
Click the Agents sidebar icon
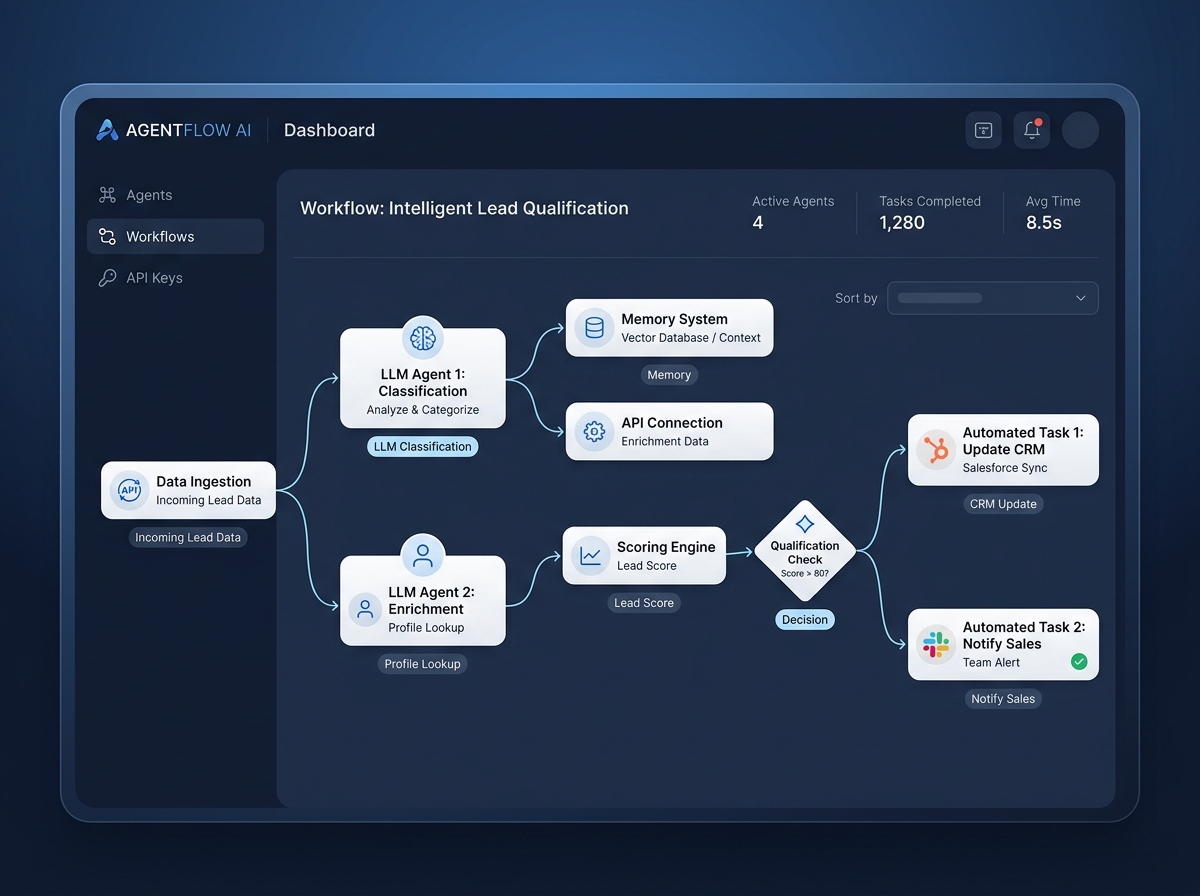pos(107,195)
